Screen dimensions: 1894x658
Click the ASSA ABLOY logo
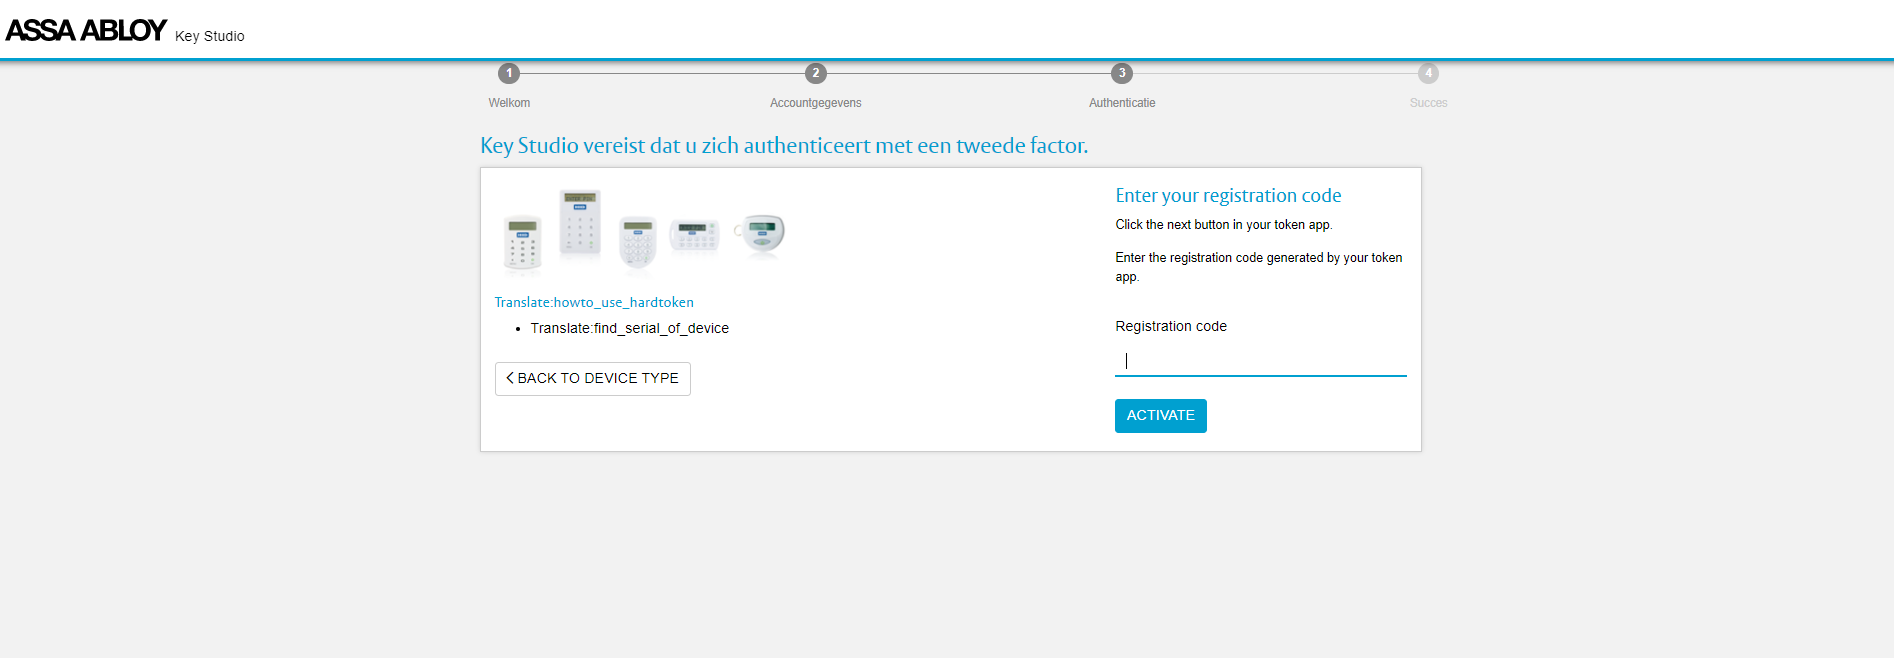point(86,30)
